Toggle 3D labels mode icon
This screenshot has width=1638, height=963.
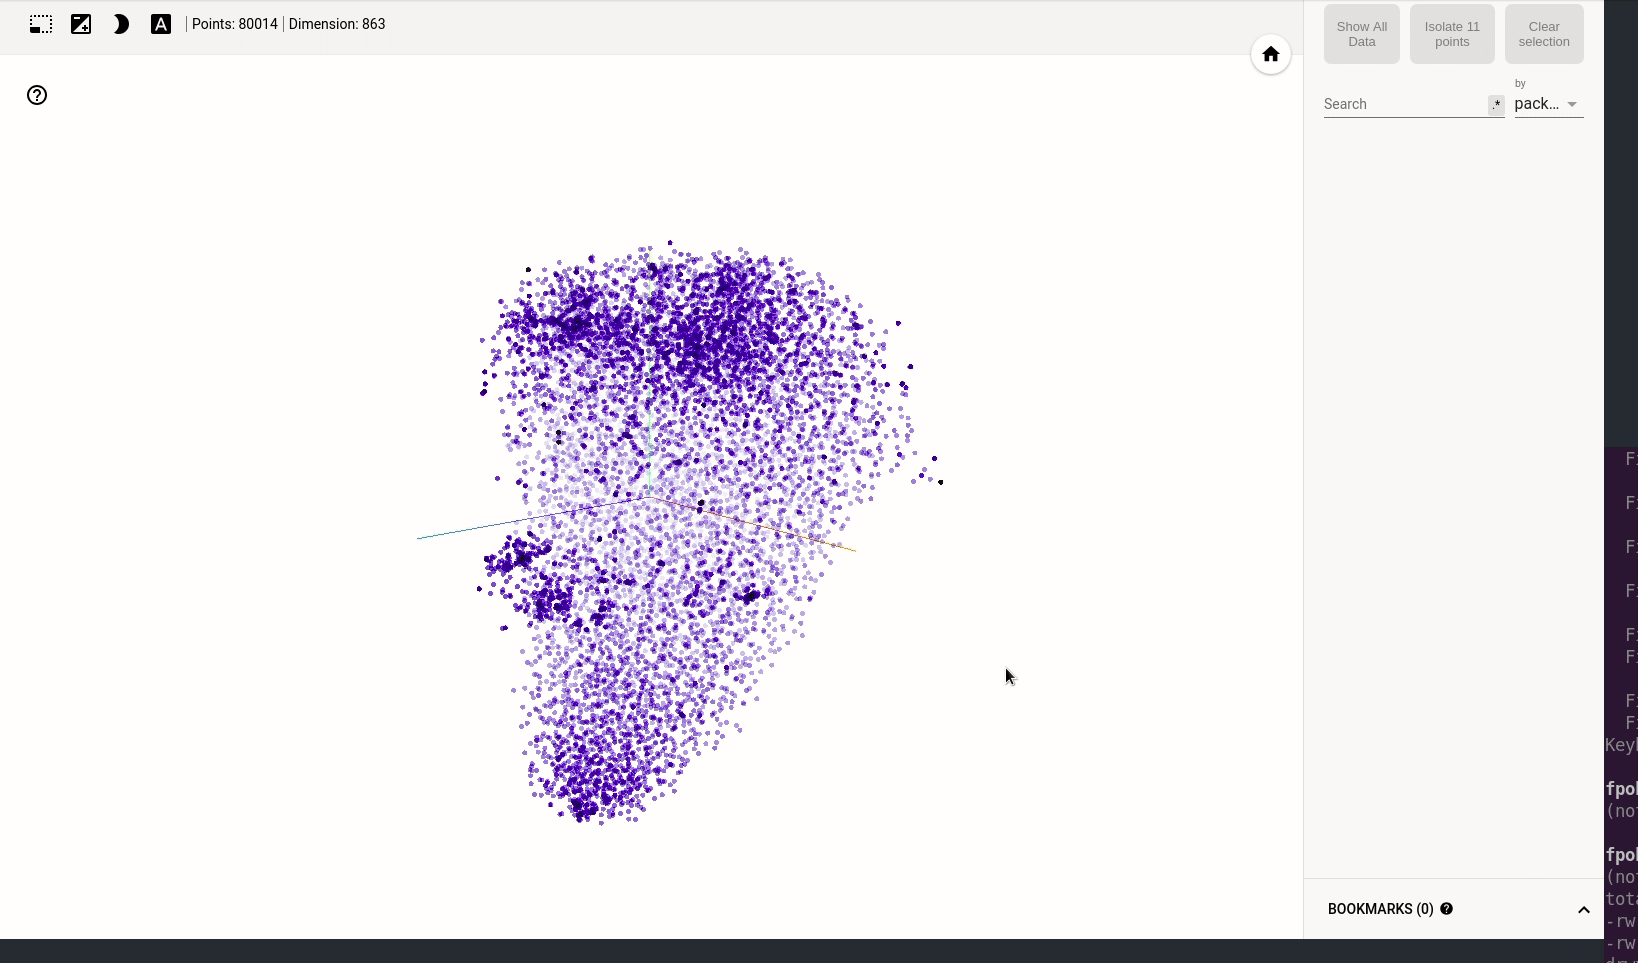click(161, 24)
